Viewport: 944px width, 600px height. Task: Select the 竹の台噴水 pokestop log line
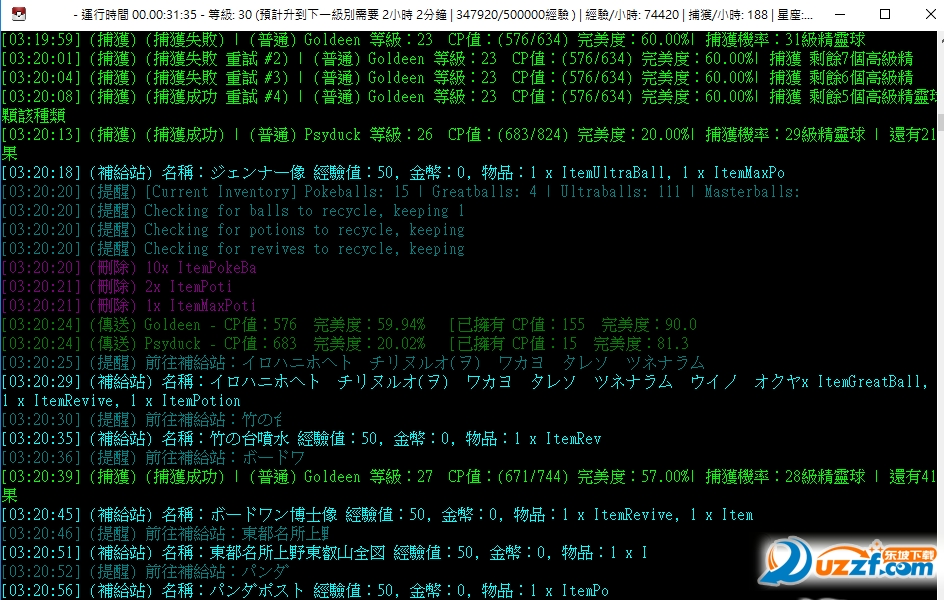pos(301,439)
